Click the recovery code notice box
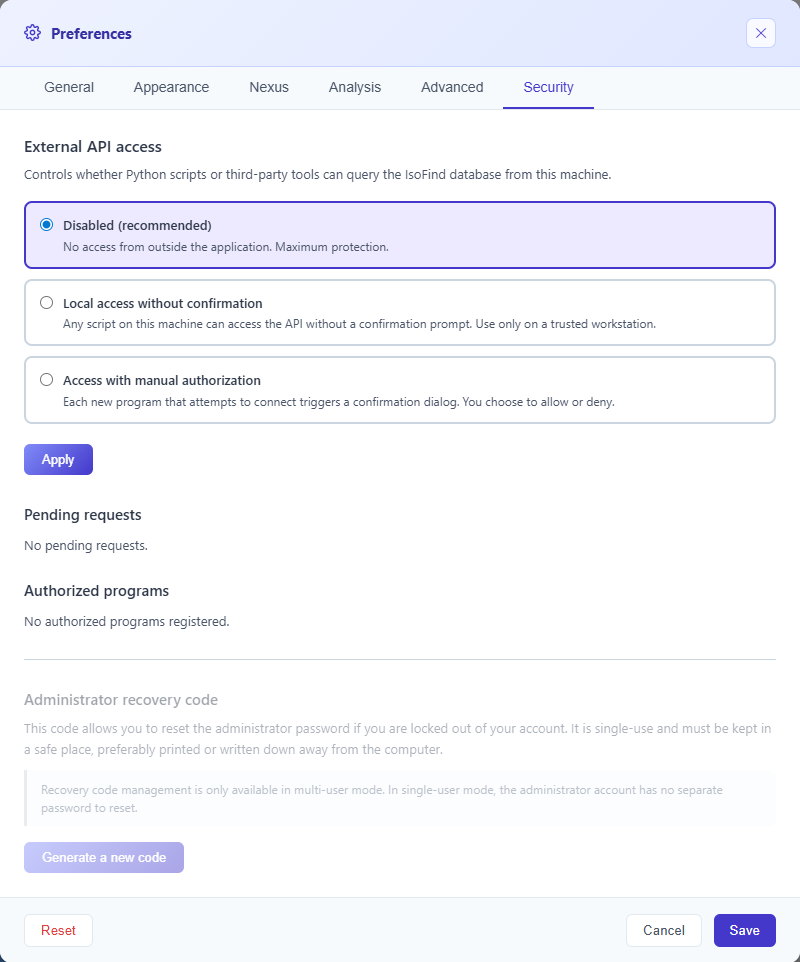Screen dimensions: 800x962 point(400,798)
